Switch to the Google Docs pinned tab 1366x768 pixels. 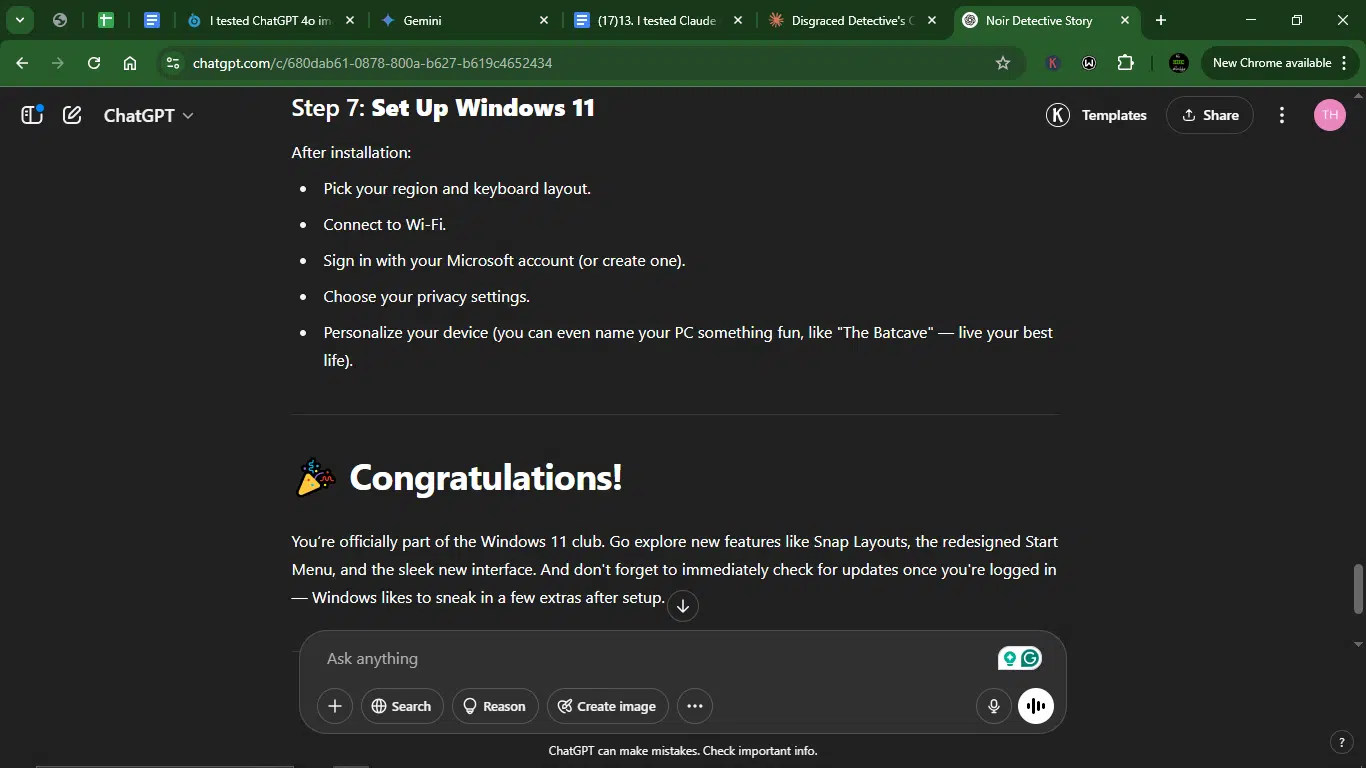click(x=151, y=20)
